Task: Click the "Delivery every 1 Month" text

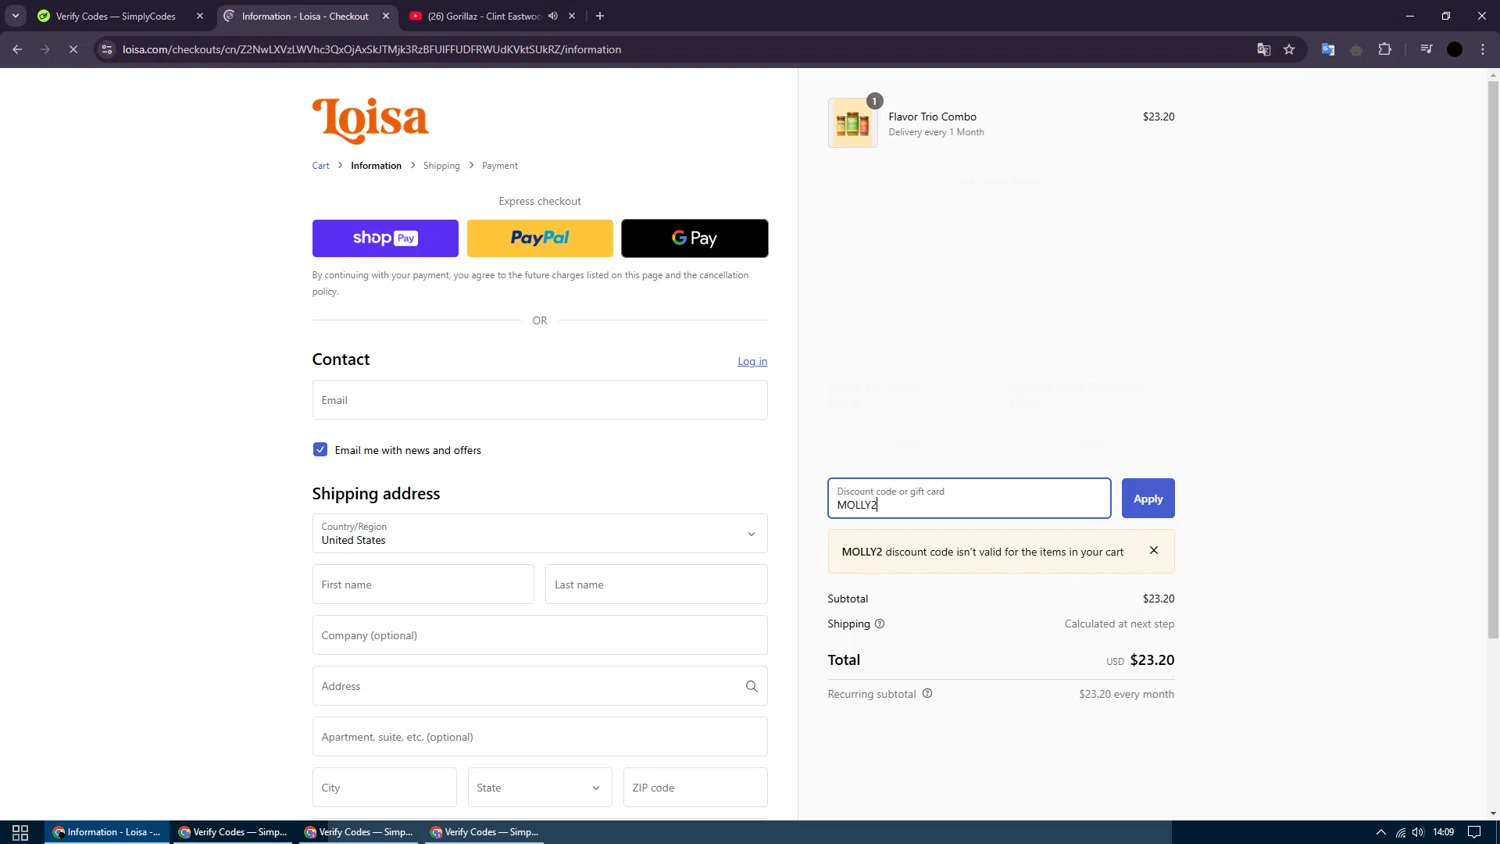Action: [936, 132]
